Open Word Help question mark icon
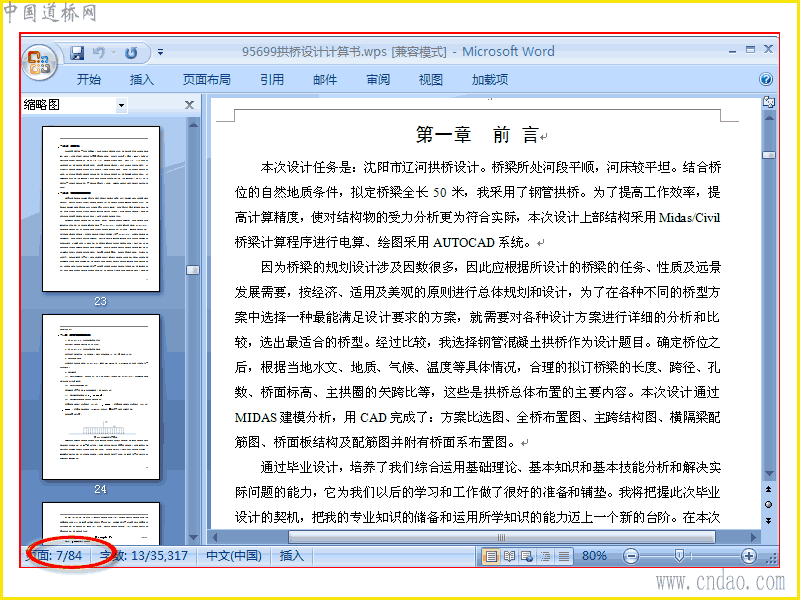 point(765,79)
